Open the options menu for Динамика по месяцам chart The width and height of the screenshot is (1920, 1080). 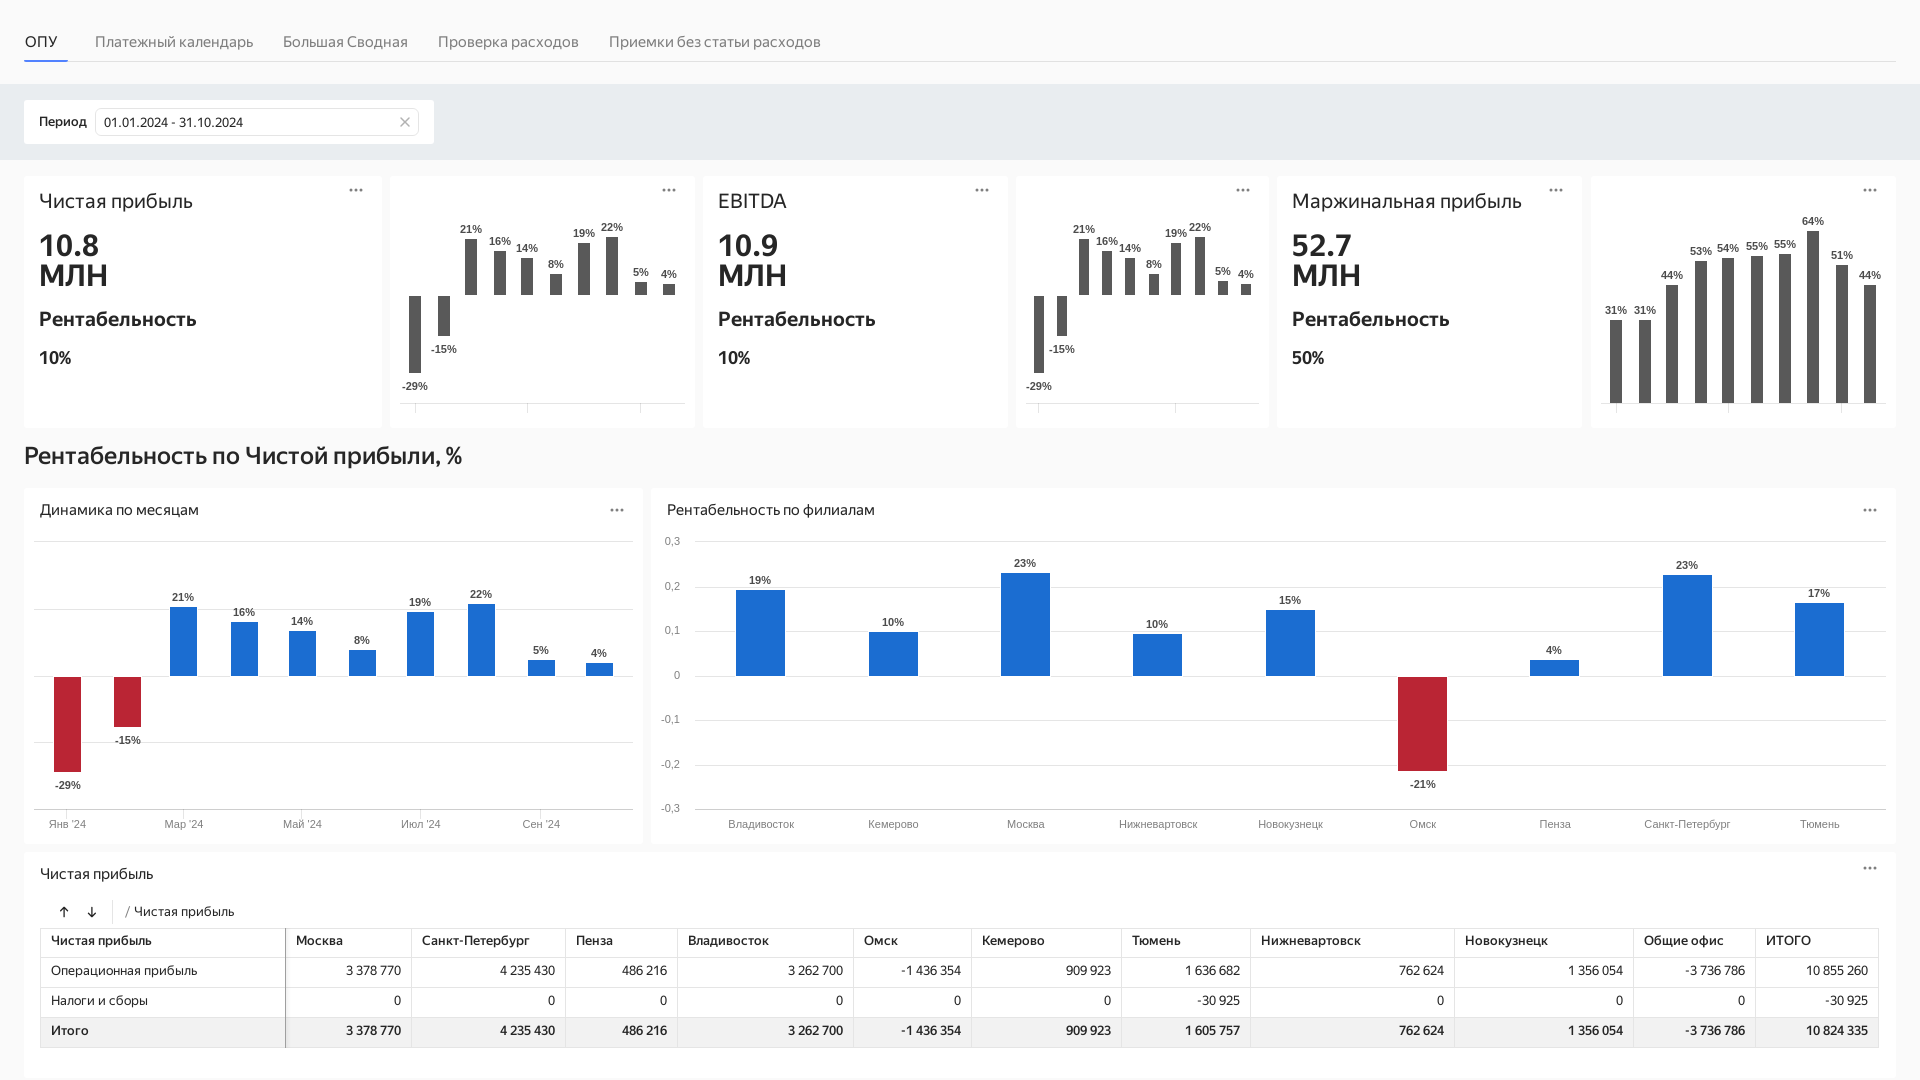pyautogui.click(x=617, y=510)
